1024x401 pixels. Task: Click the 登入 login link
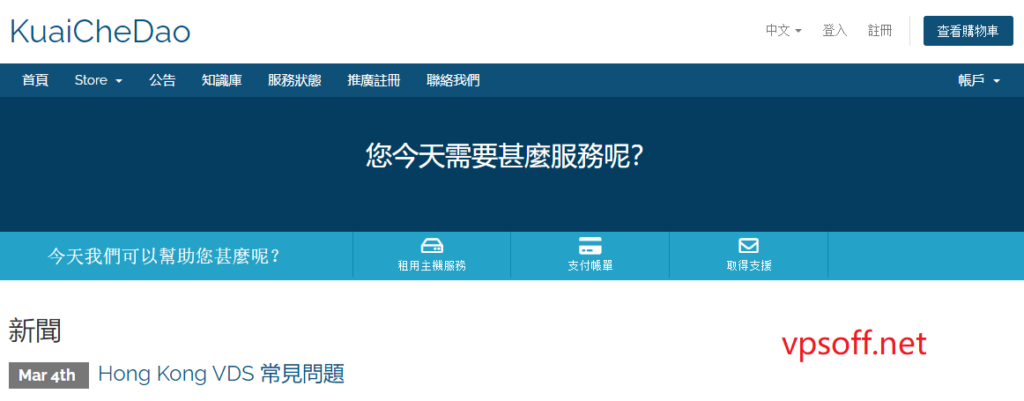(834, 31)
